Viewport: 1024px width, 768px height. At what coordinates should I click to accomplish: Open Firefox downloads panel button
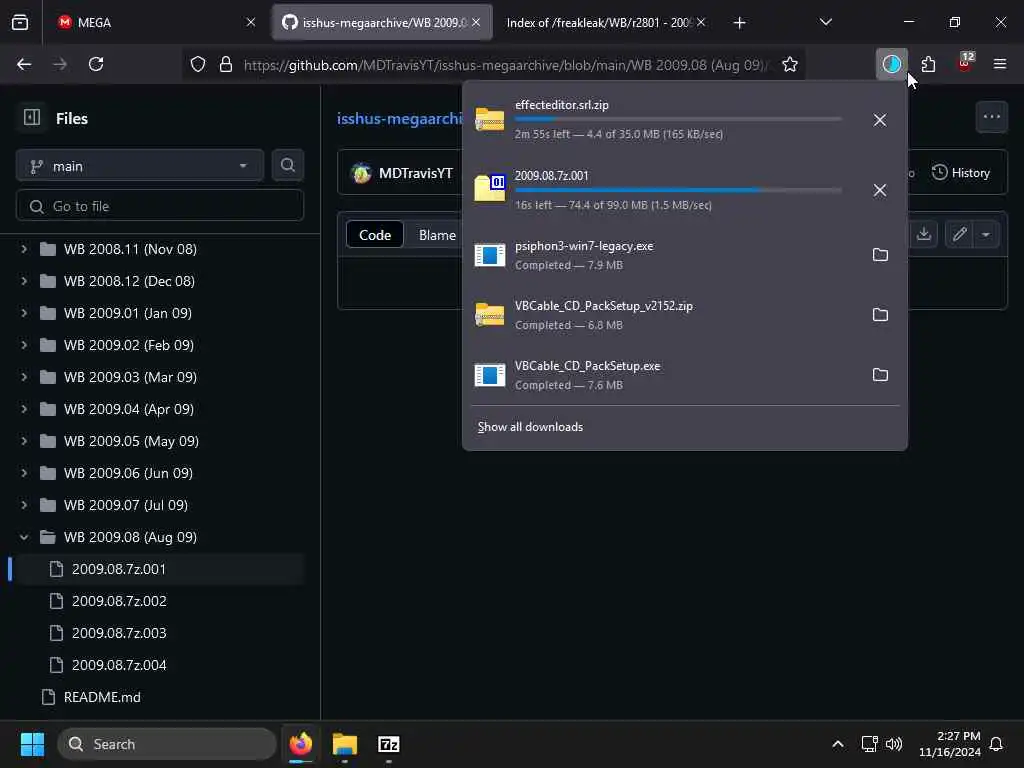tap(891, 64)
